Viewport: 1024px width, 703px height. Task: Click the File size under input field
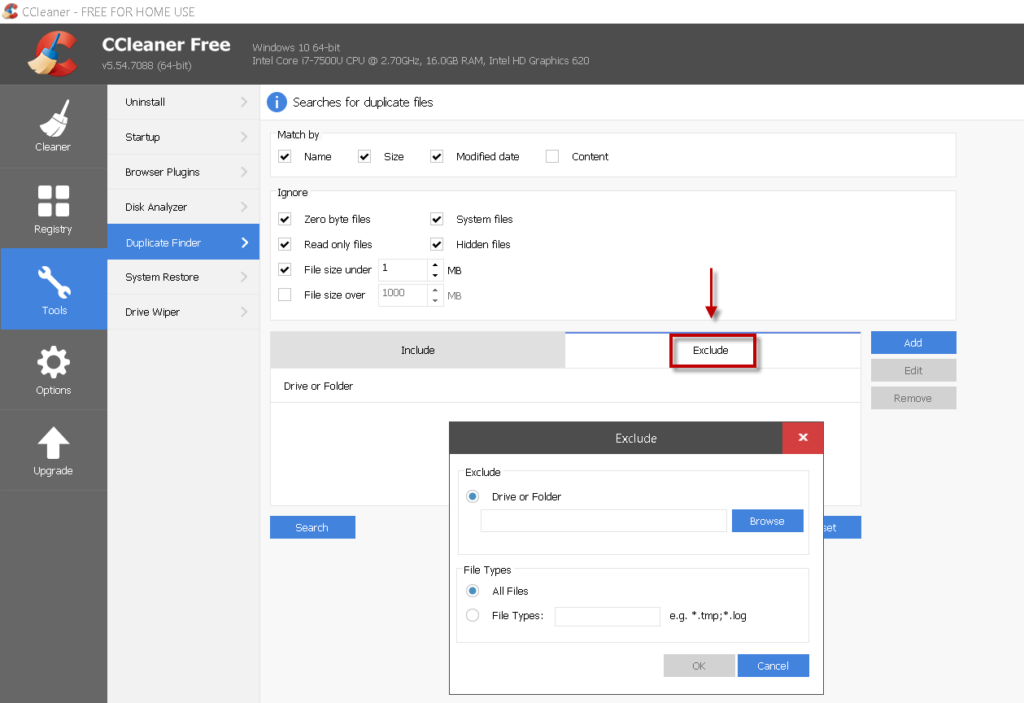pos(403,269)
